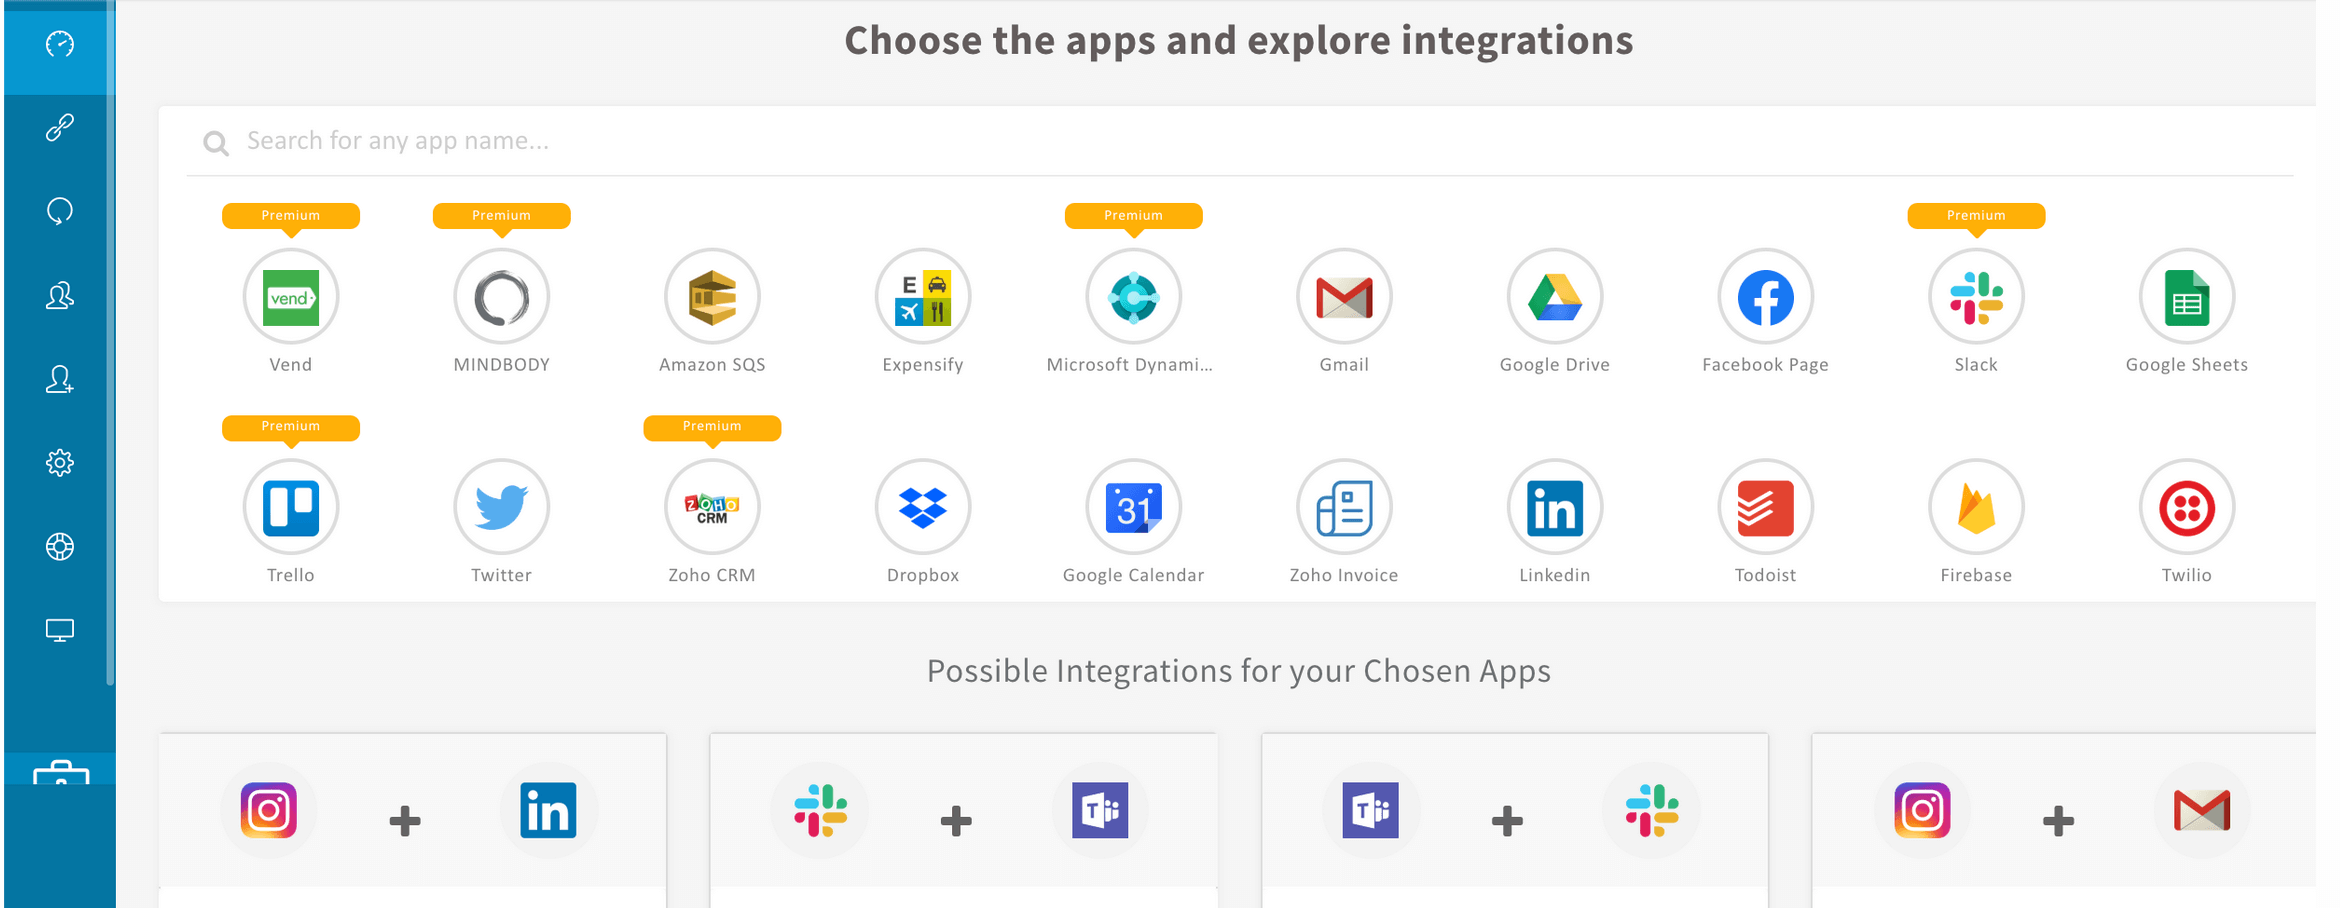Open the Instagram plus LinkedIn integration card
2340x908 pixels.
point(412,812)
